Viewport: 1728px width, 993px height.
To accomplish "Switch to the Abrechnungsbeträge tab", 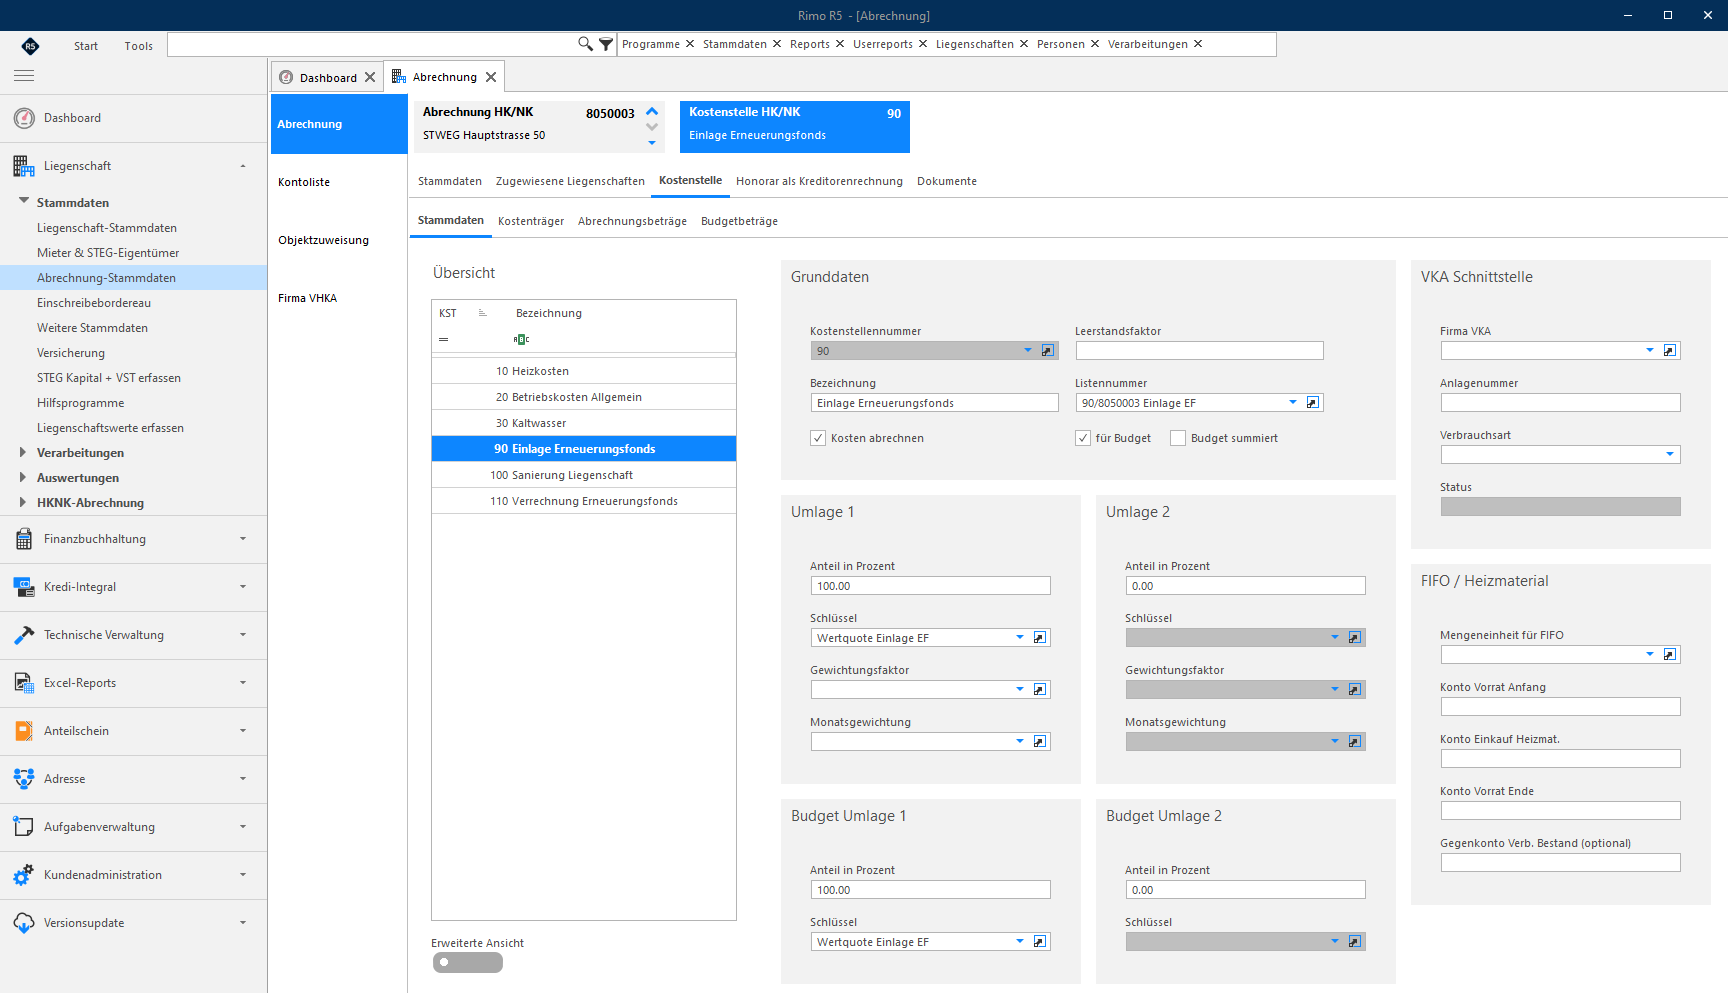I will [632, 221].
